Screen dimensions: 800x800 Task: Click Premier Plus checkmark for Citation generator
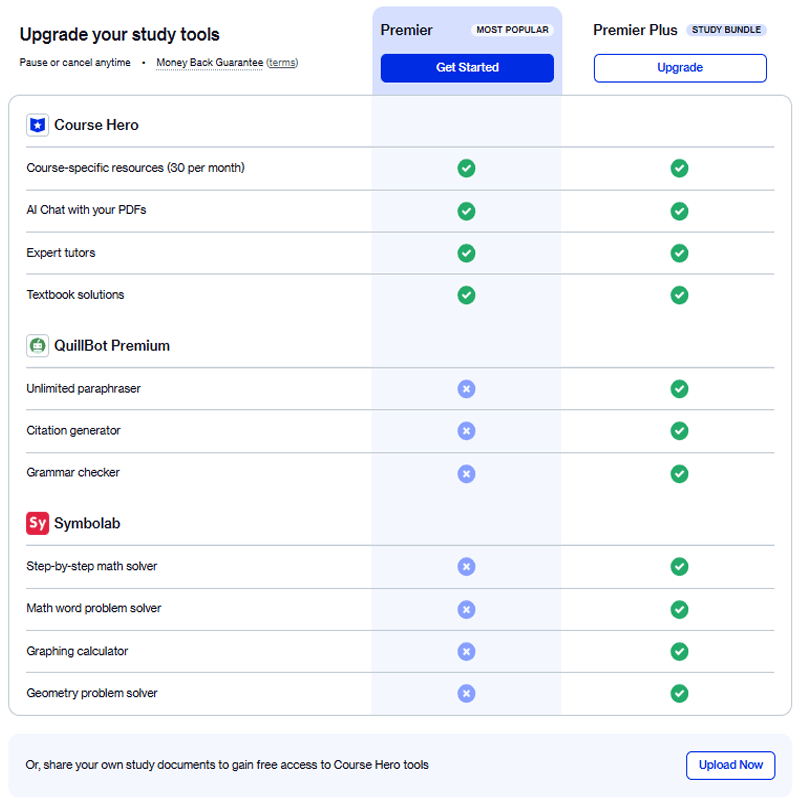click(679, 430)
